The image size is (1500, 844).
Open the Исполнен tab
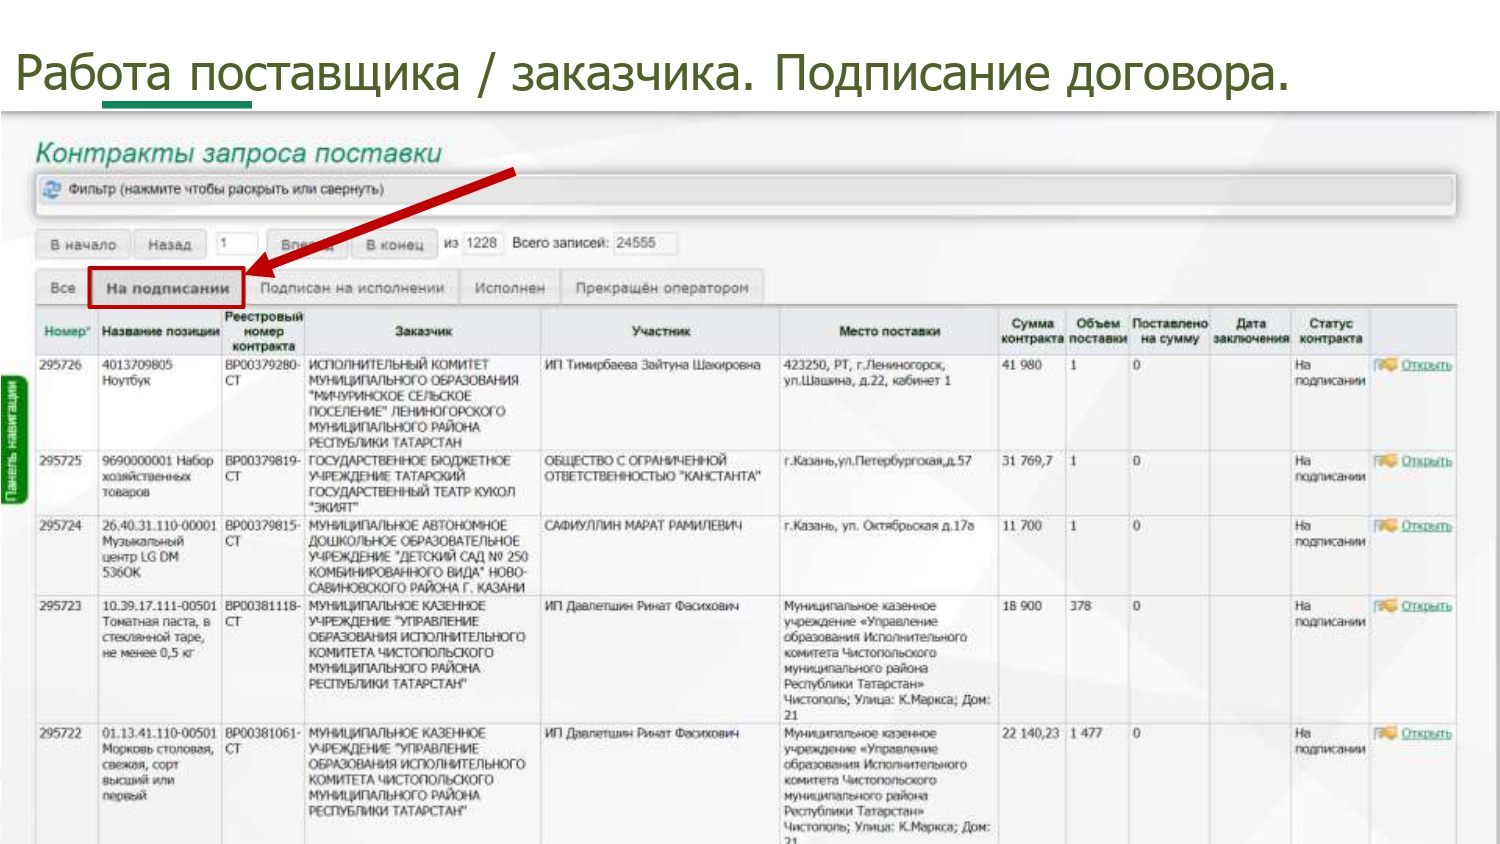coord(509,288)
